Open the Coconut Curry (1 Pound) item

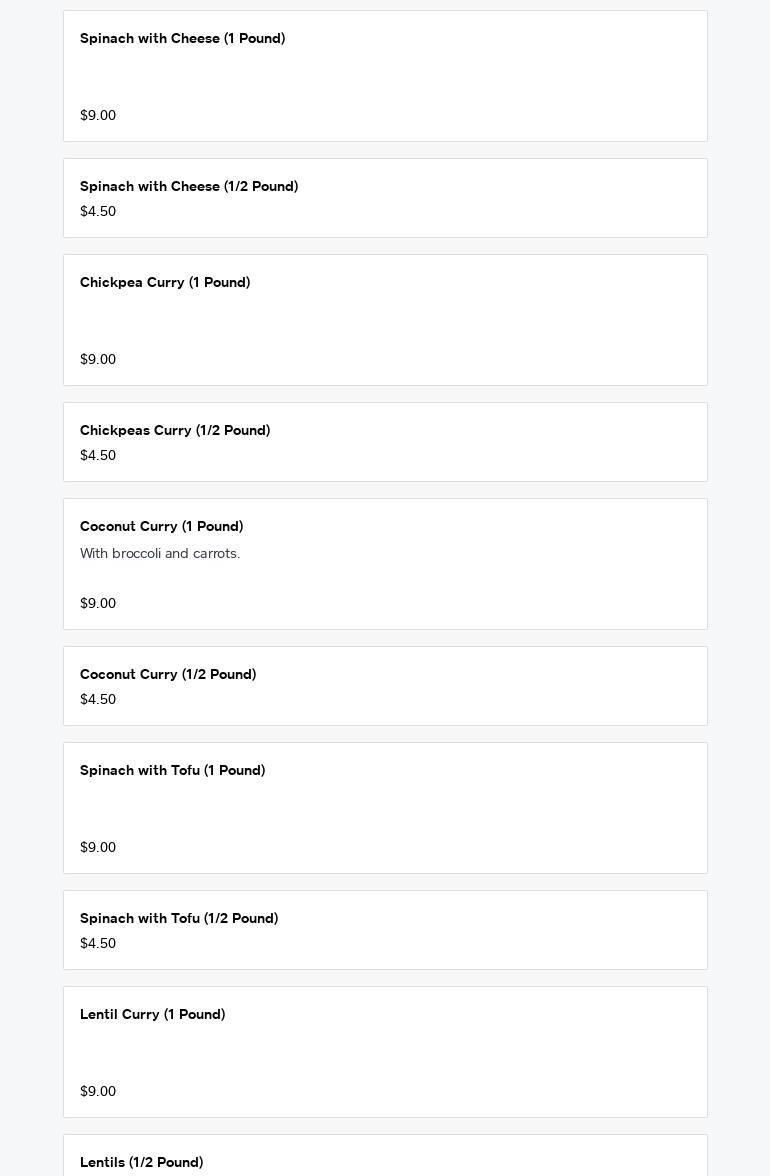pyautogui.click(x=161, y=527)
